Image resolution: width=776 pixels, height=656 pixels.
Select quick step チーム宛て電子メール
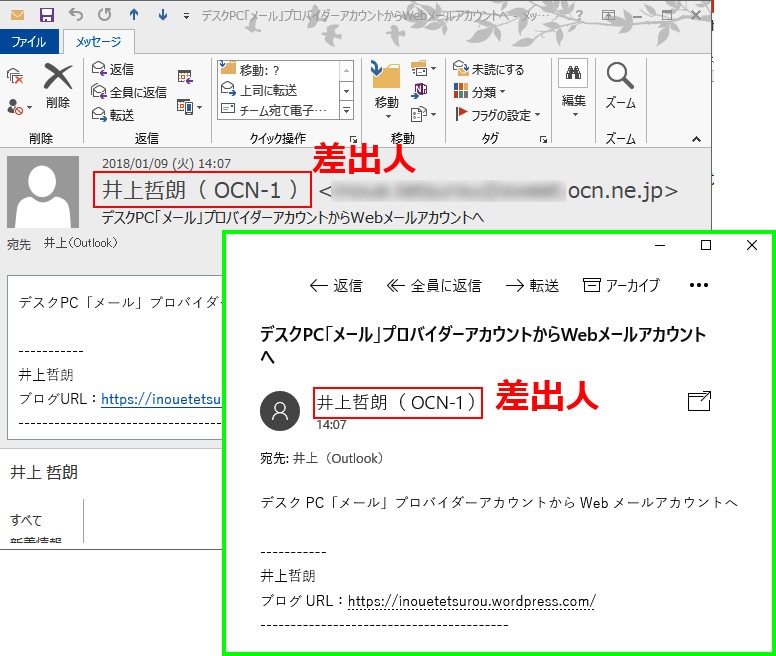pyautogui.click(x=279, y=110)
